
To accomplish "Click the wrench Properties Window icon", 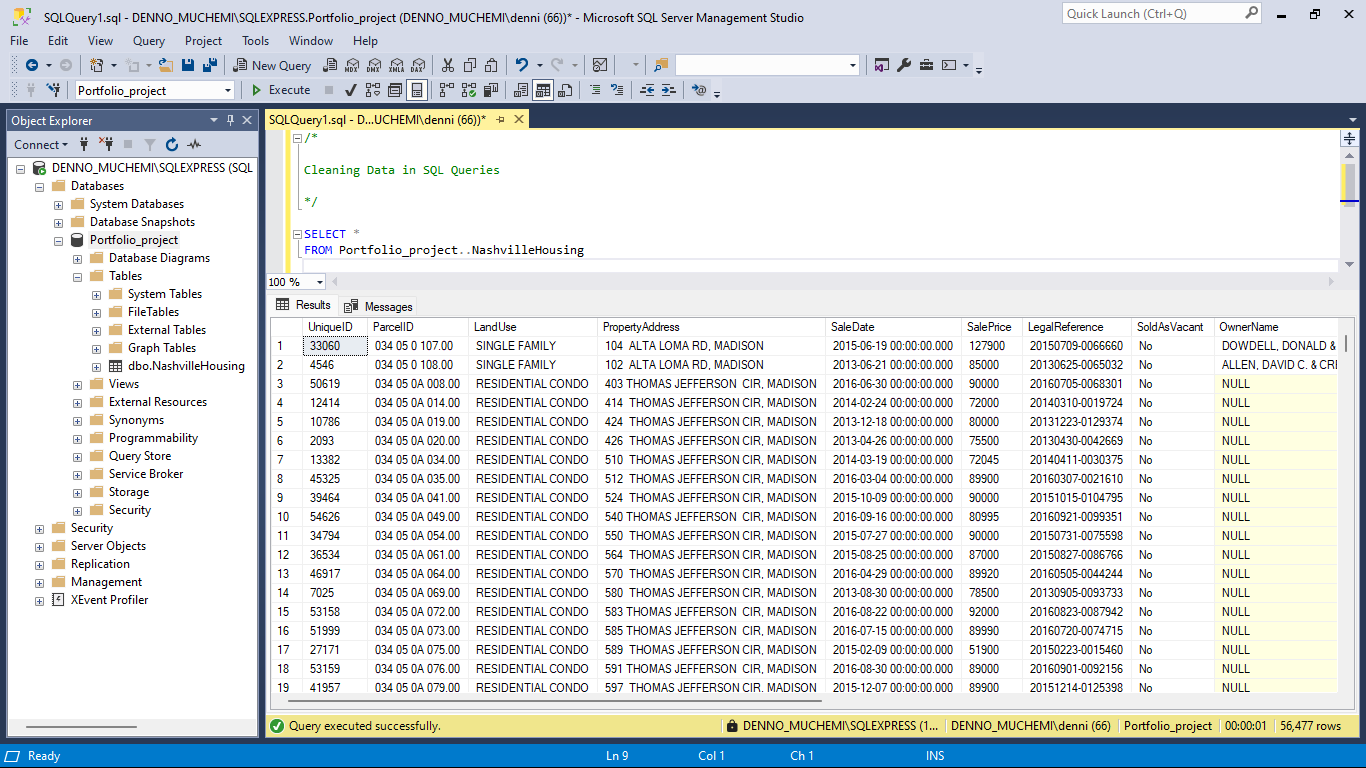I will tap(904, 65).
